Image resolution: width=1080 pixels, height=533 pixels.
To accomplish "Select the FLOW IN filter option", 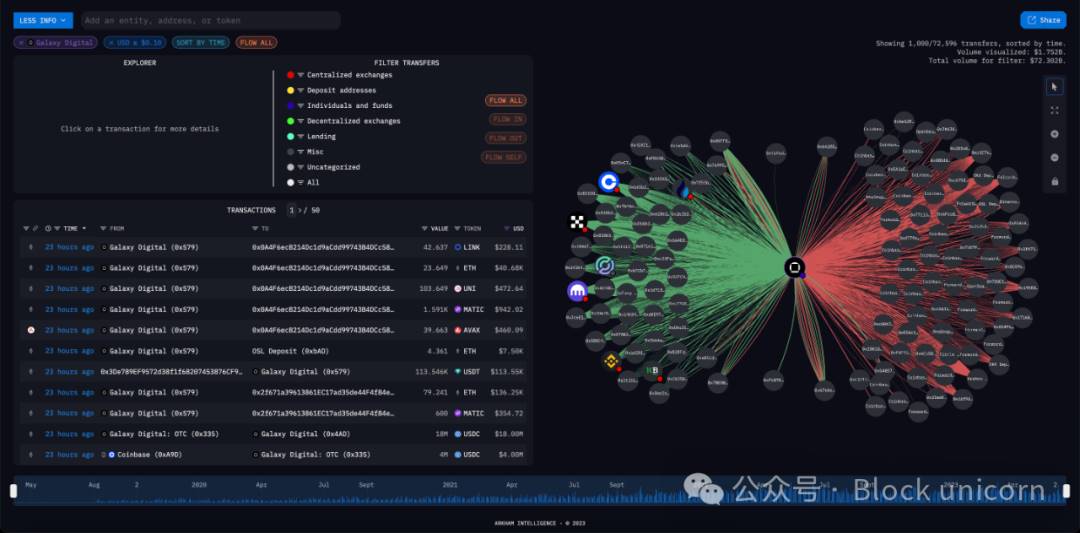I will 506,119.
